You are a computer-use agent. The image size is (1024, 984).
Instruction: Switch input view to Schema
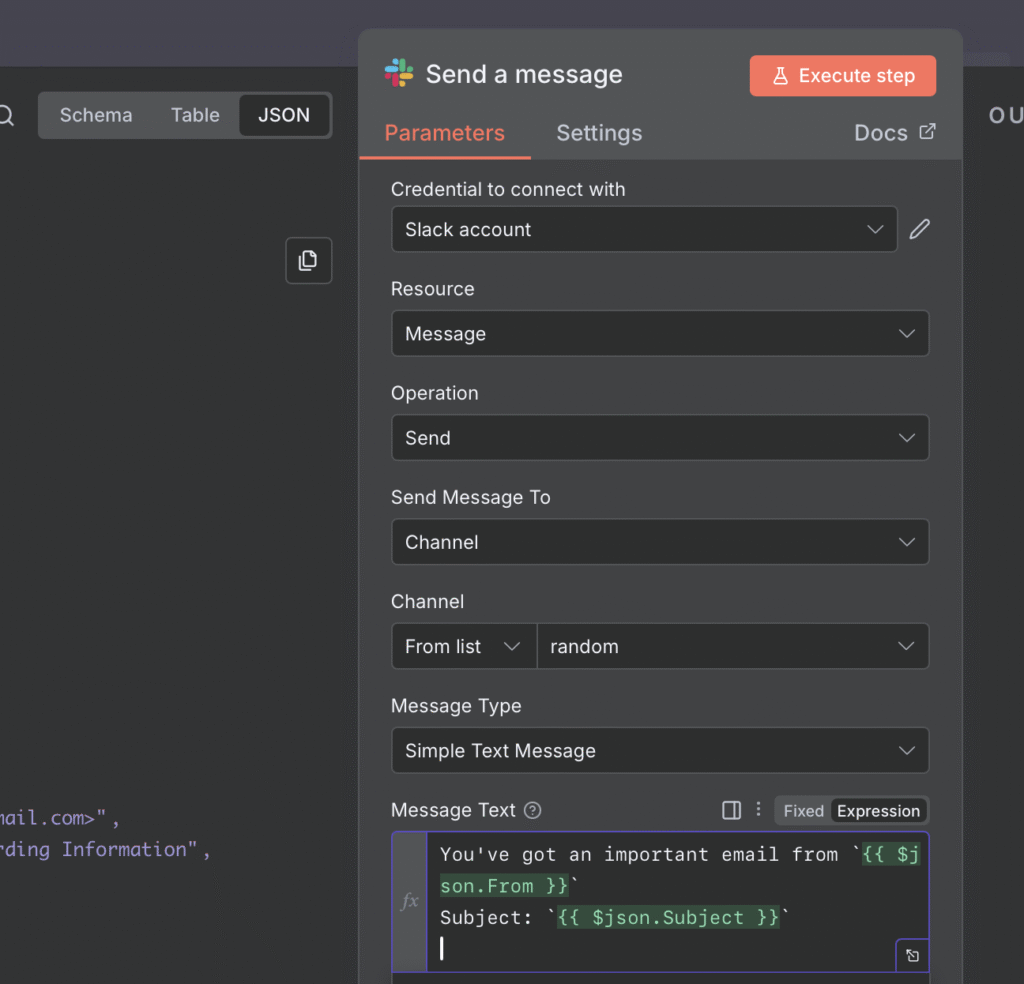tap(96, 115)
